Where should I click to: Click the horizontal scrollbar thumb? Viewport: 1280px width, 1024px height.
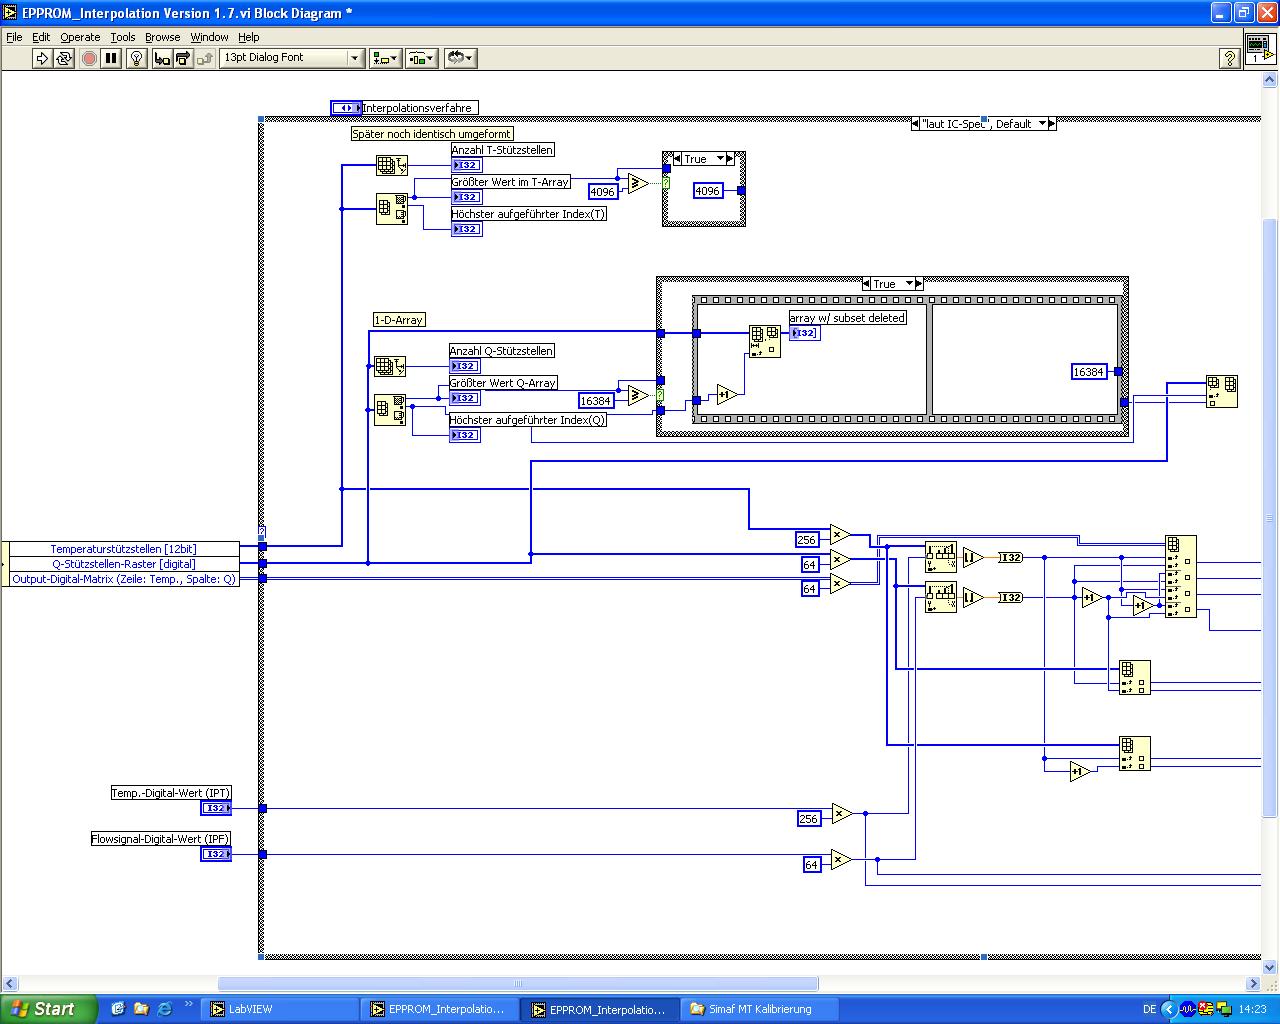(x=518, y=983)
